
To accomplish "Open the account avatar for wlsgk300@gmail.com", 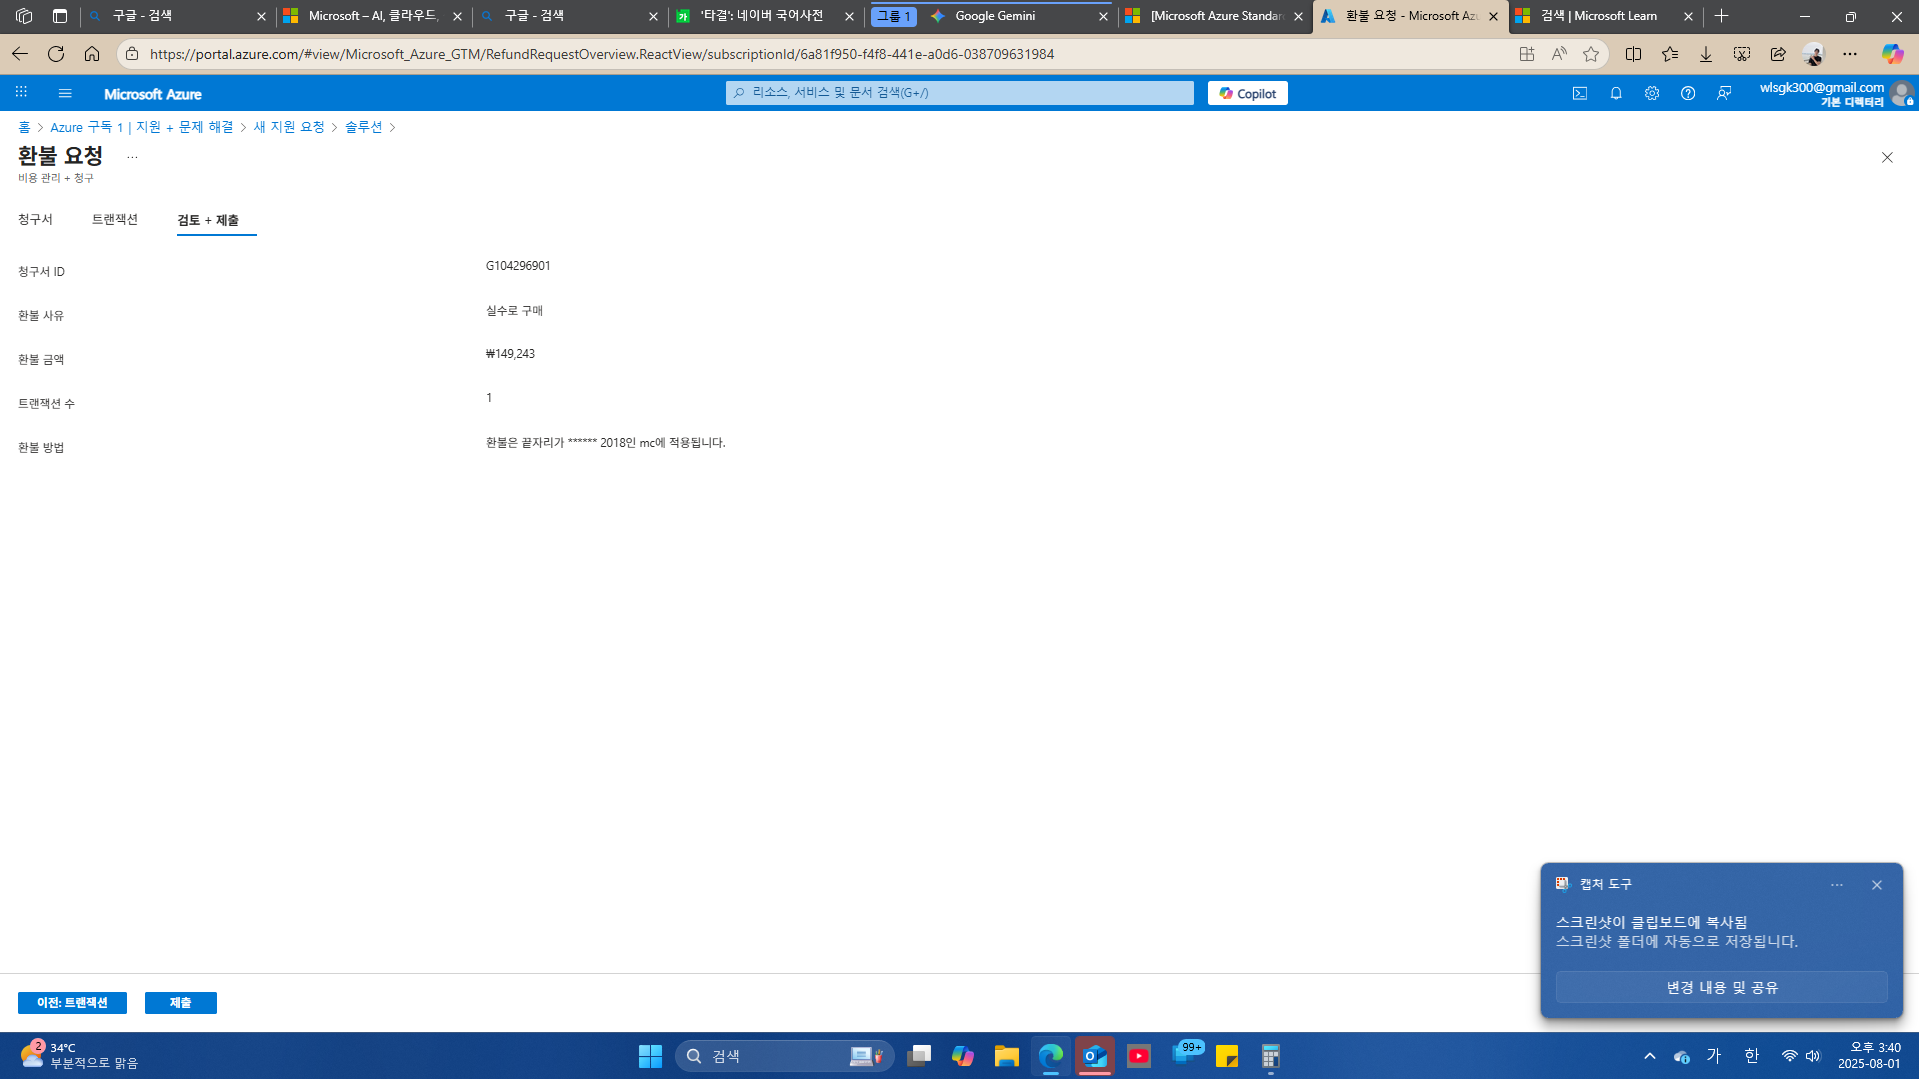I will [x=1902, y=92].
